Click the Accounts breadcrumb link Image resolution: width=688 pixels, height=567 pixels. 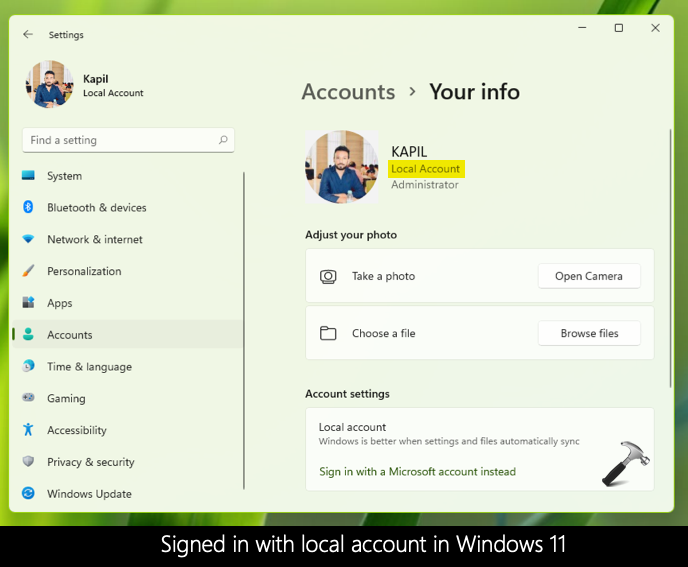pyautogui.click(x=348, y=92)
